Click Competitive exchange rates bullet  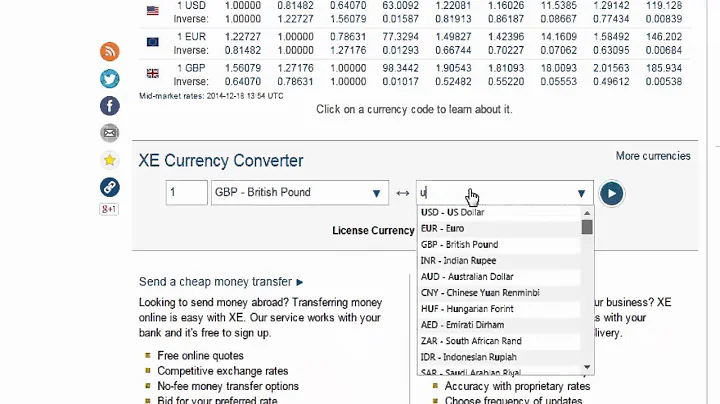pyautogui.click(x=223, y=371)
